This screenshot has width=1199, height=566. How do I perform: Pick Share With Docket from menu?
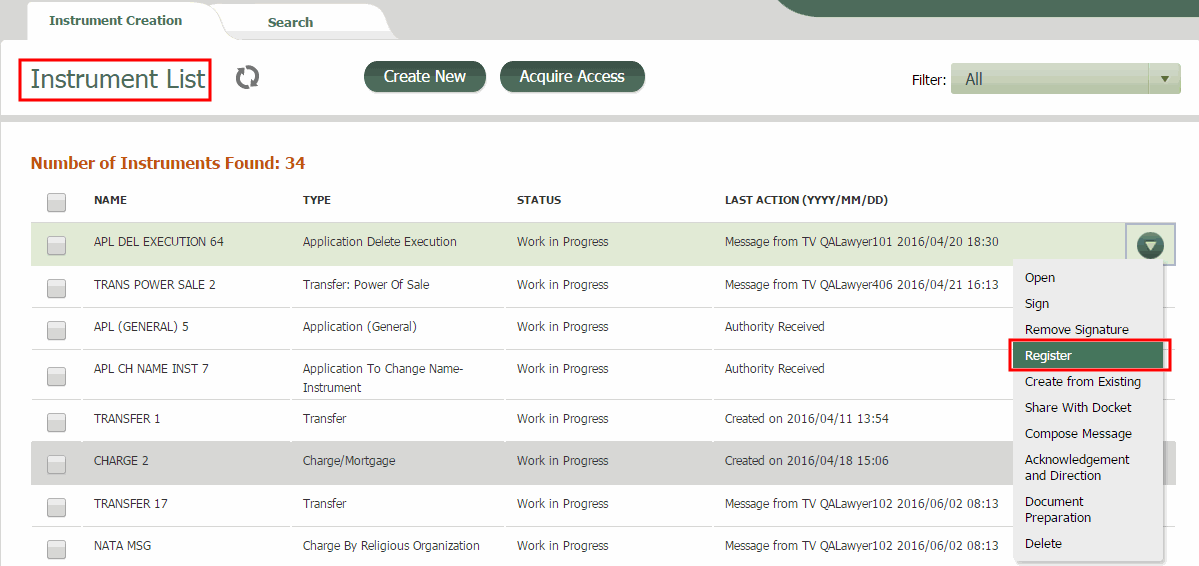1078,408
